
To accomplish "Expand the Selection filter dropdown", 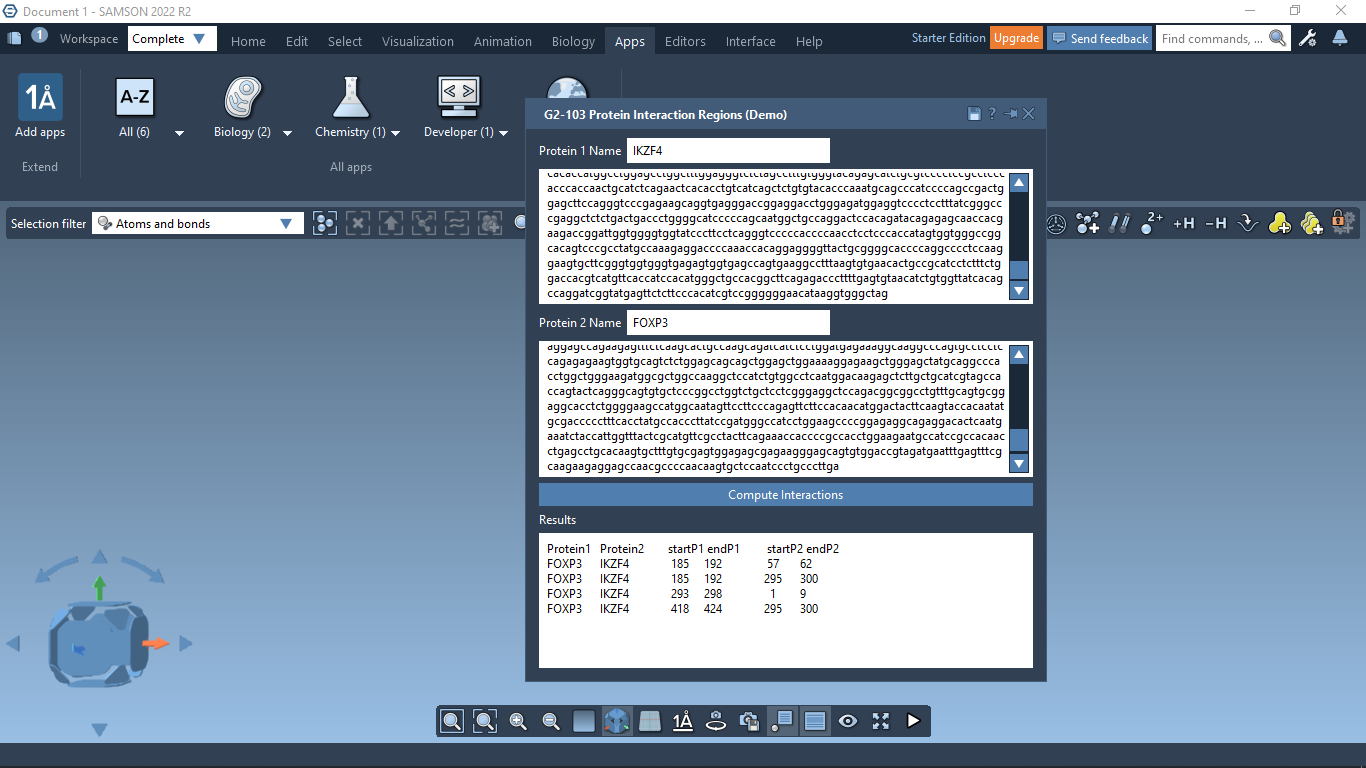I will (197, 224).
